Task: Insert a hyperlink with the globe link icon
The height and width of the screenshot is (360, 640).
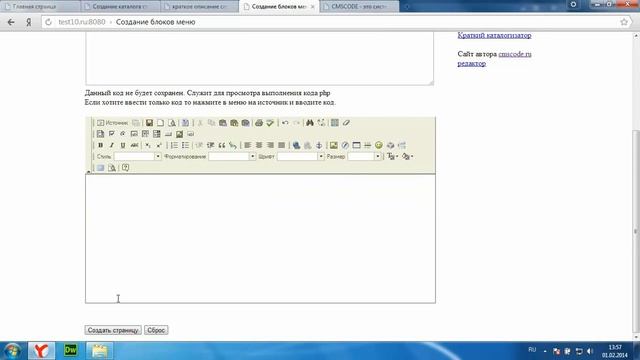Action: tap(296, 145)
